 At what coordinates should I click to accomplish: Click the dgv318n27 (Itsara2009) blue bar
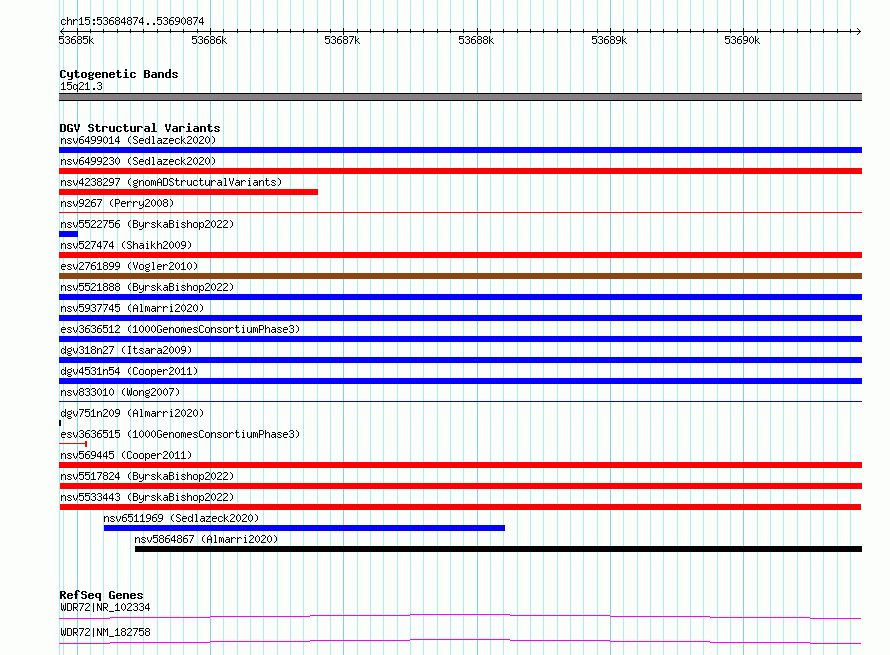coord(460,360)
